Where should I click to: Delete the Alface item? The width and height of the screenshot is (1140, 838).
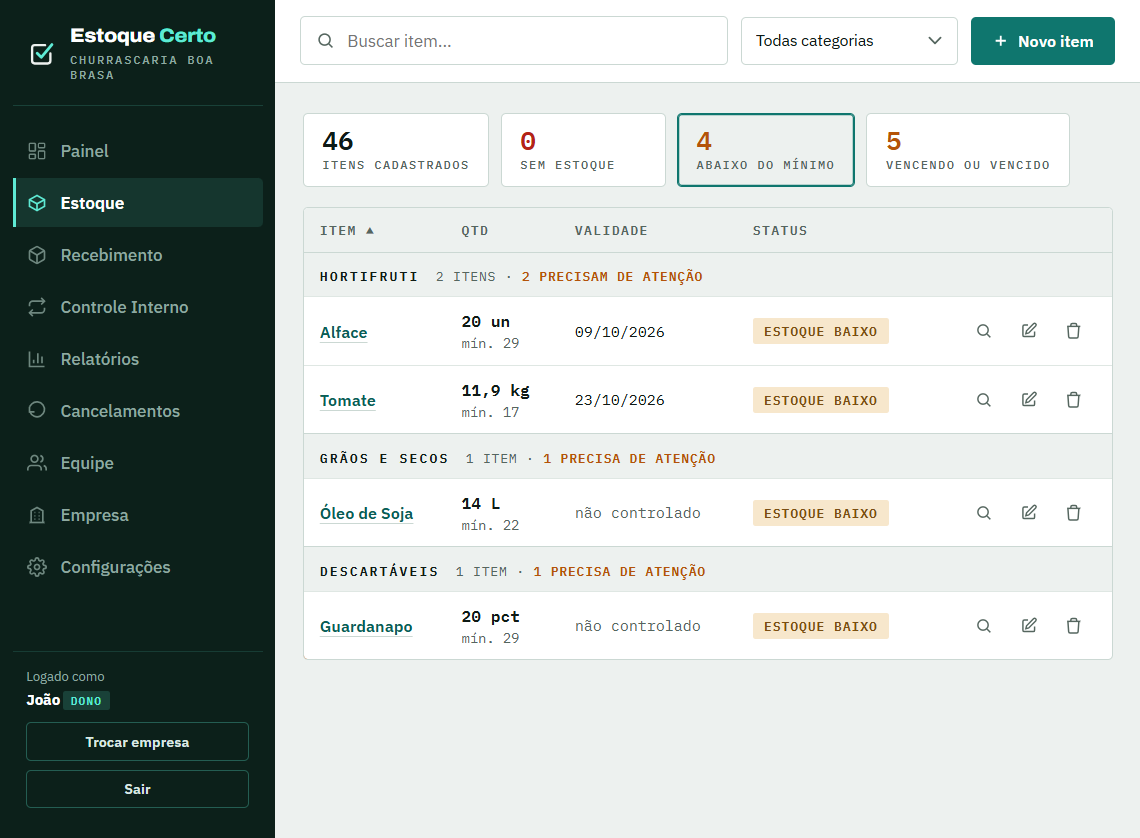[x=1073, y=331]
